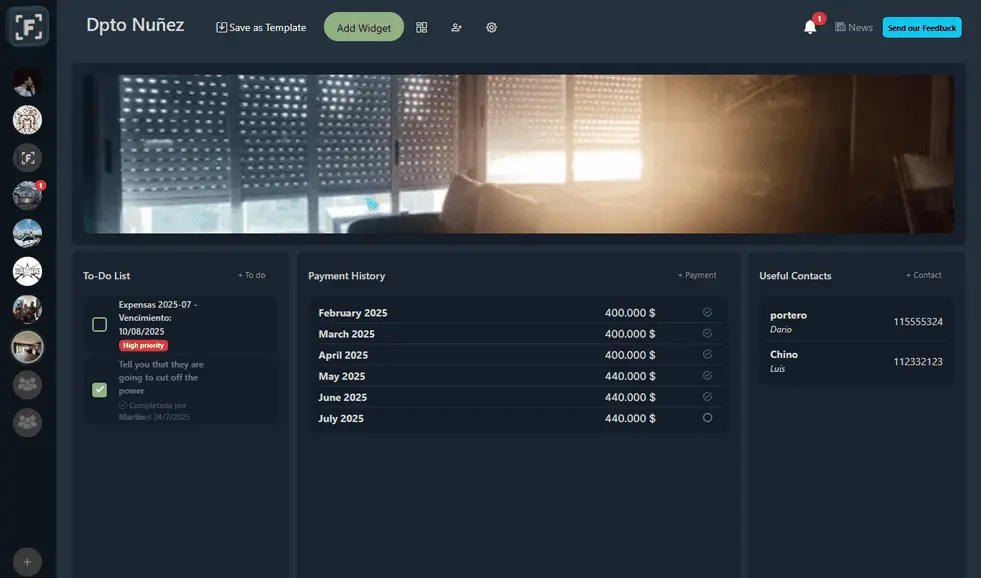Viewport: 981px width, 578px height.
Task: Open the mountain landscape workspace avatar
Action: [x=28, y=233]
